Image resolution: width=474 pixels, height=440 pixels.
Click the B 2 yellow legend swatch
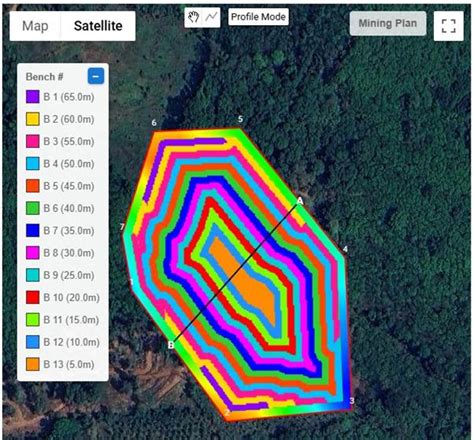[33, 119]
